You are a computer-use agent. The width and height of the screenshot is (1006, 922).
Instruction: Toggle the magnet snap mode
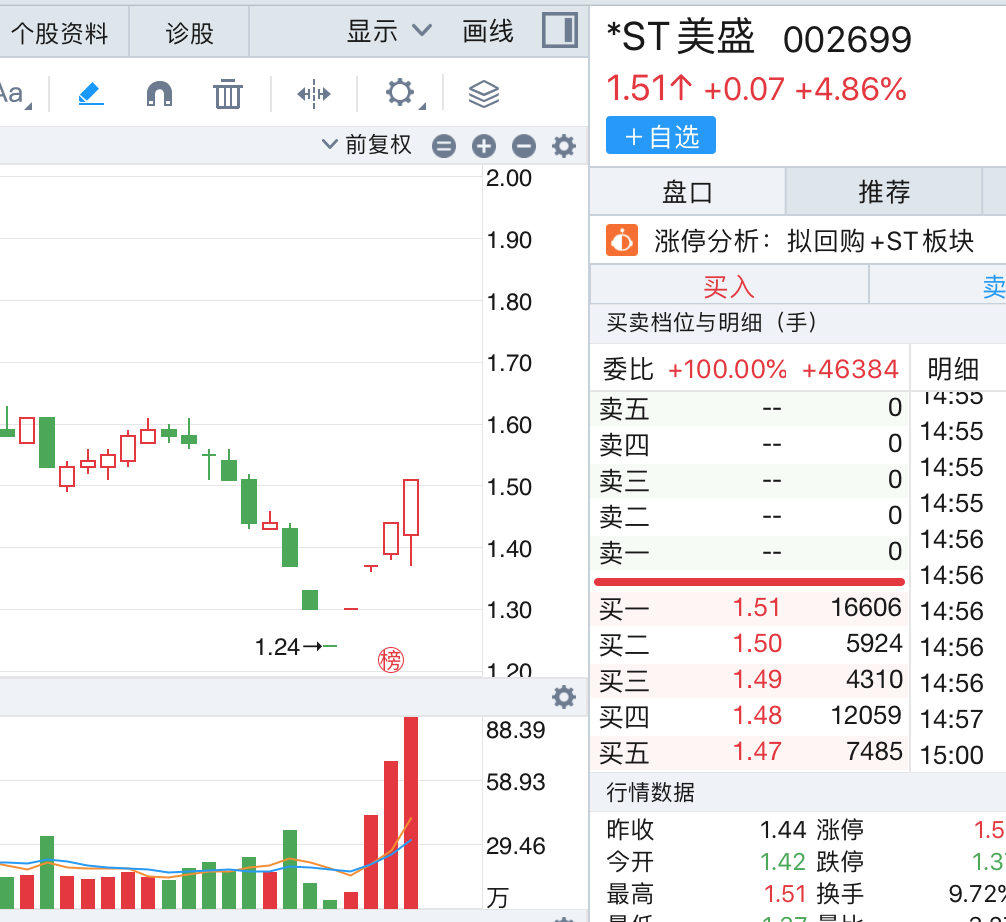coord(159,94)
